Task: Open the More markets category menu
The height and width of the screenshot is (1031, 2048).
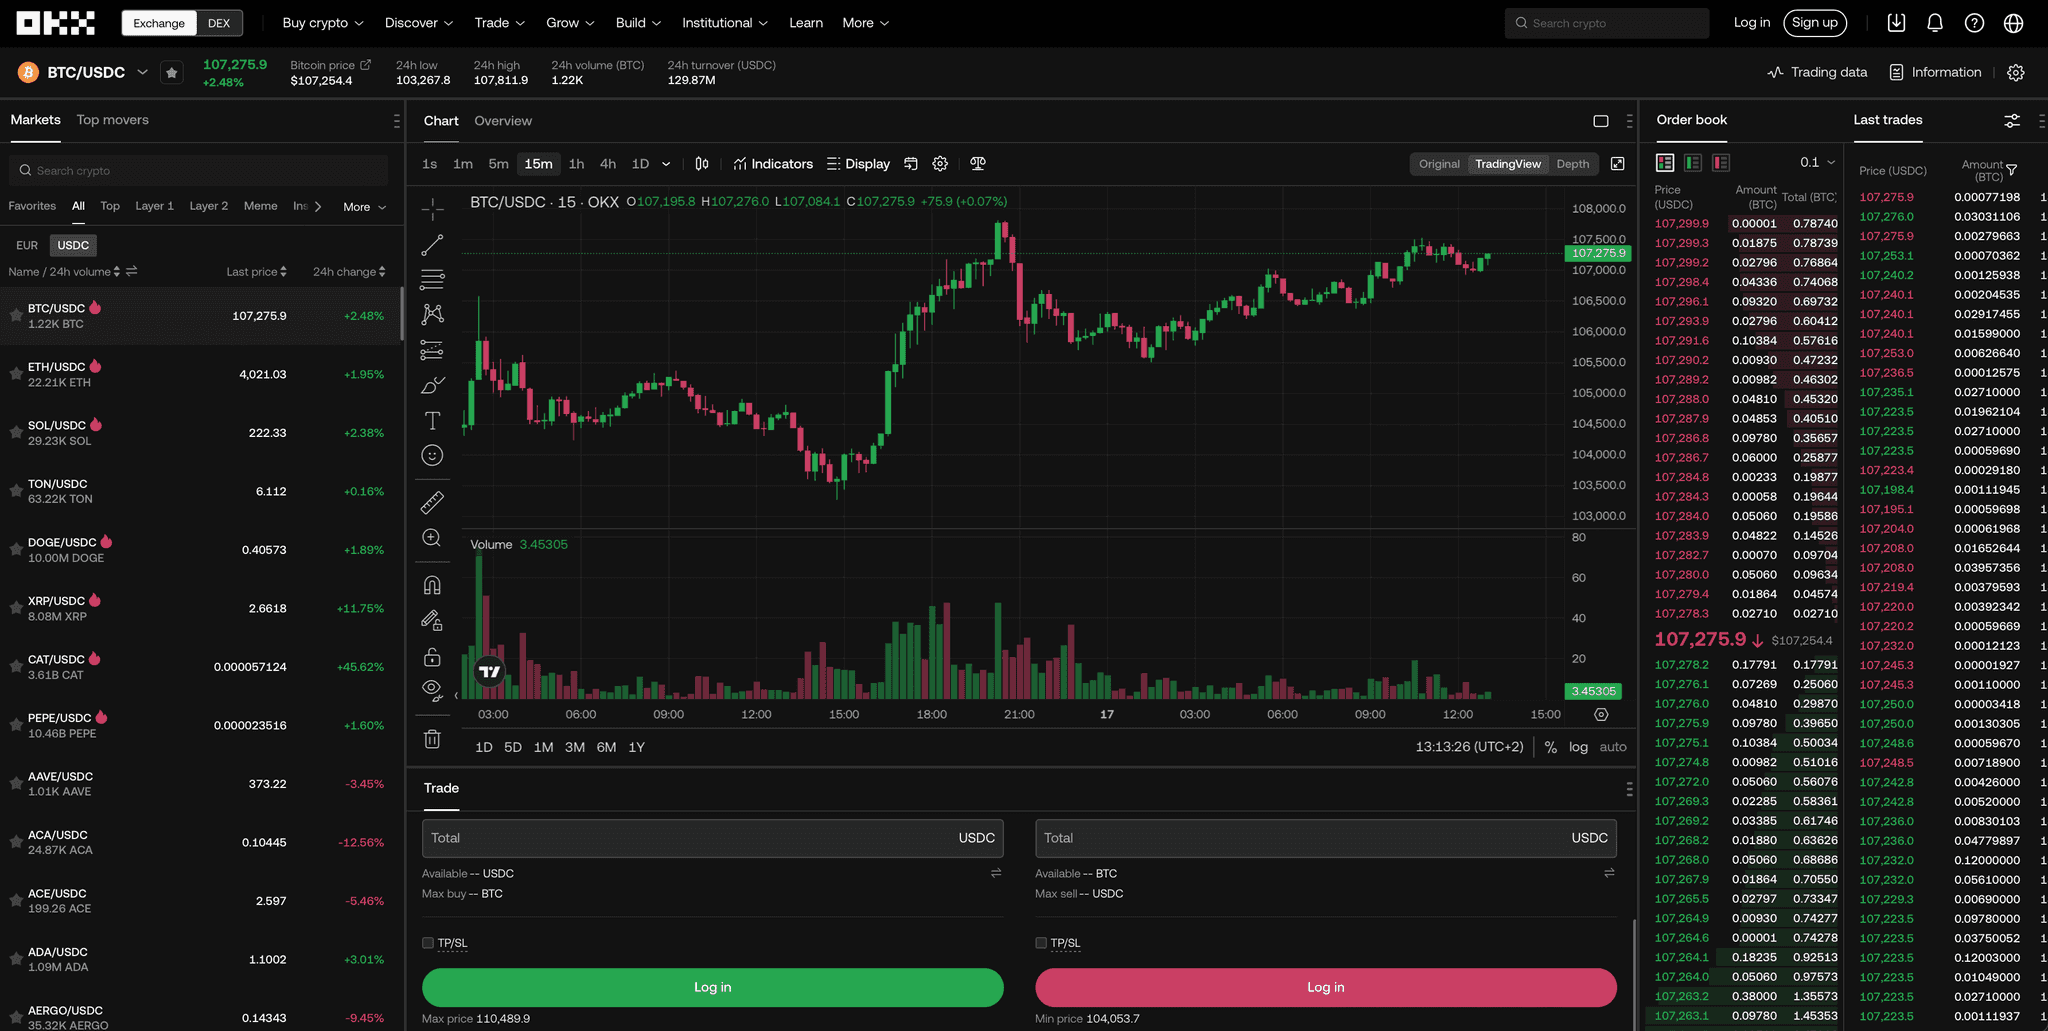Action: point(362,206)
